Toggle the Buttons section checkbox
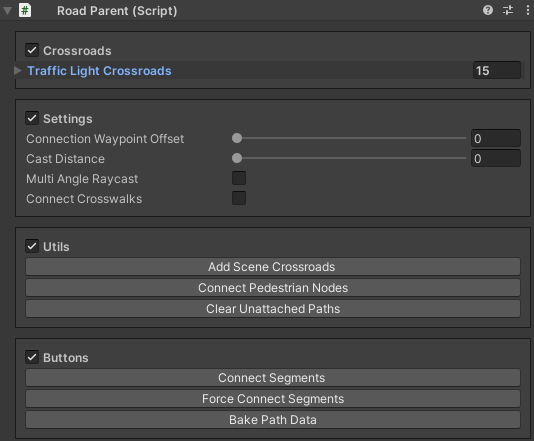The width and height of the screenshot is (534, 441). tap(32, 357)
